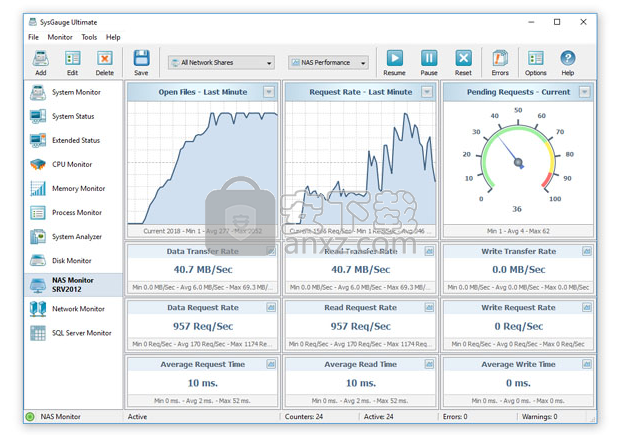The image size is (626, 435).
Task: Open SQL Server Monitor in the sidebar
Action: [73, 333]
